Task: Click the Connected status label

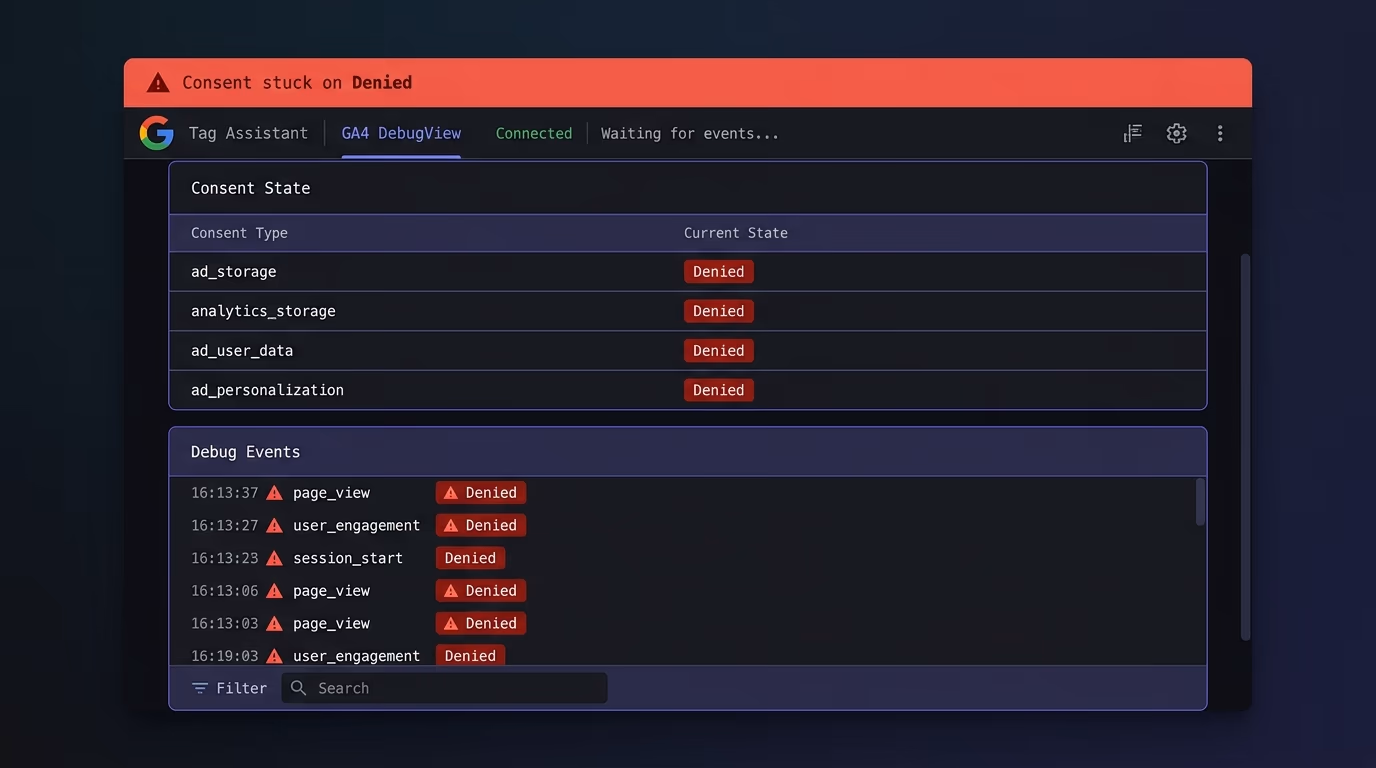Action: tap(534, 133)
